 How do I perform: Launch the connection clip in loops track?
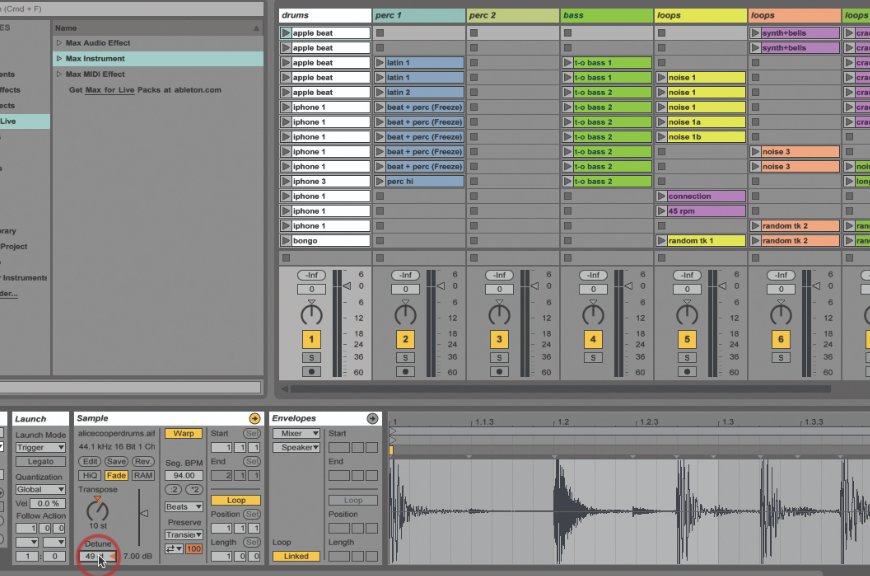[662, 196]
